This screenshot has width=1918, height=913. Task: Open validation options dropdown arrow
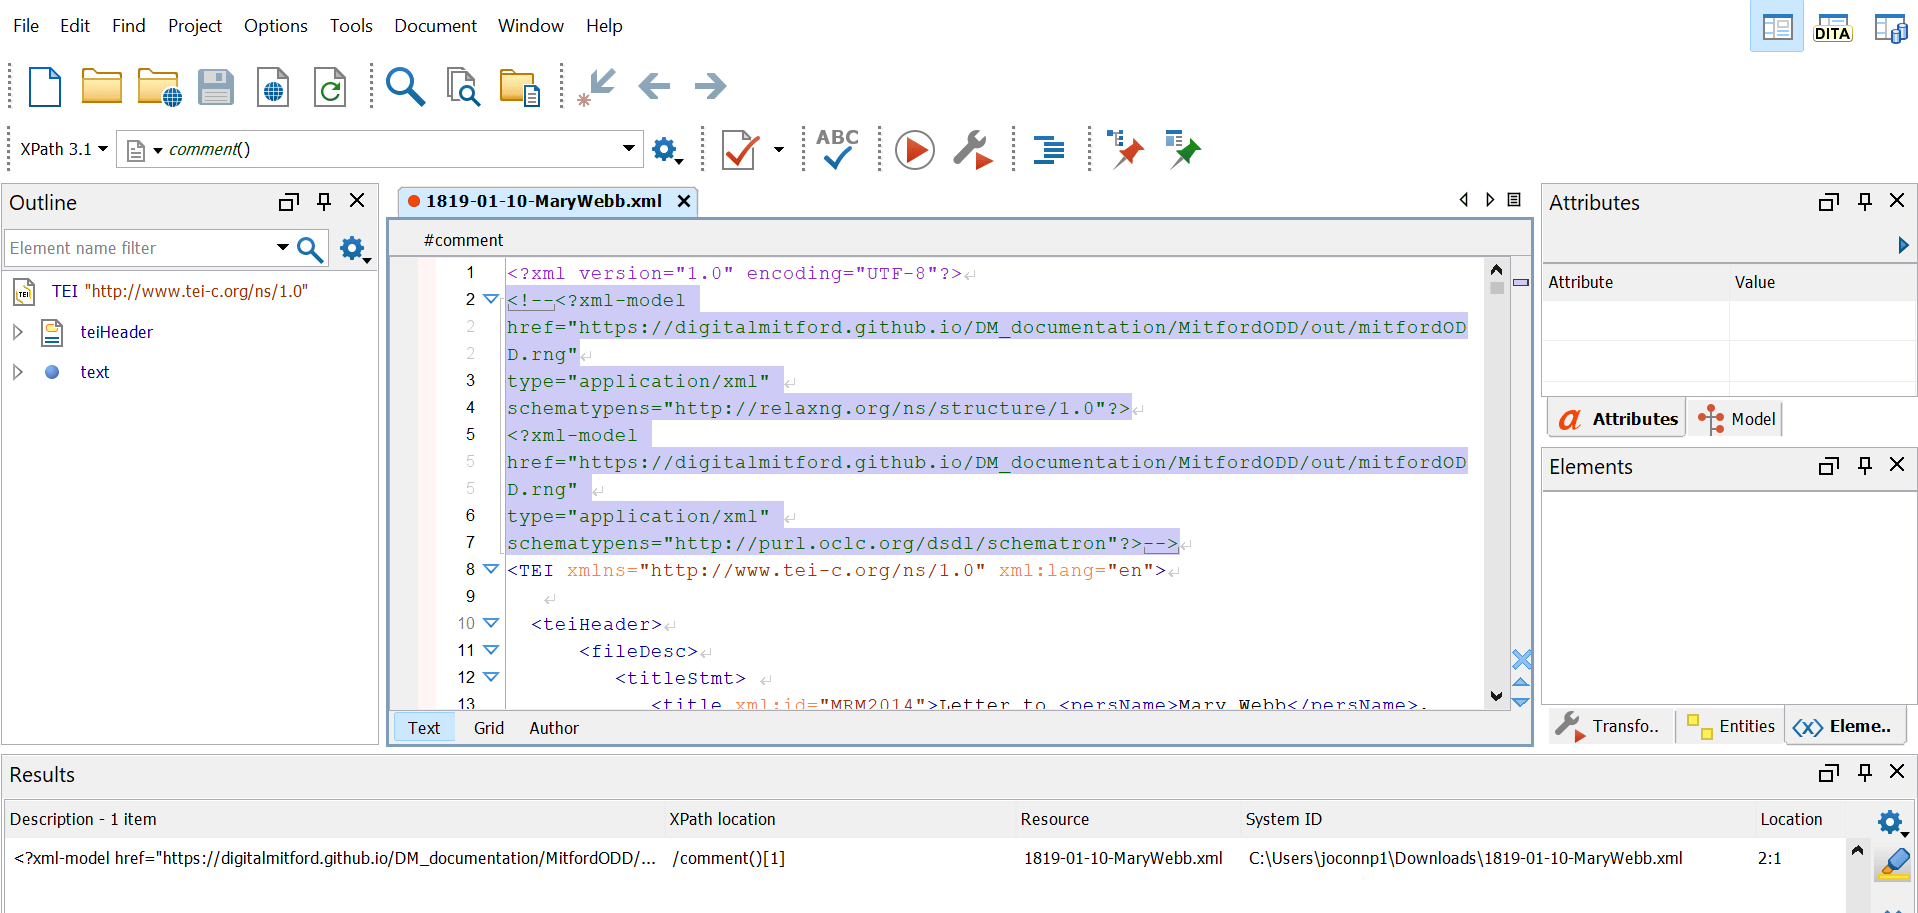coord(779,150)
